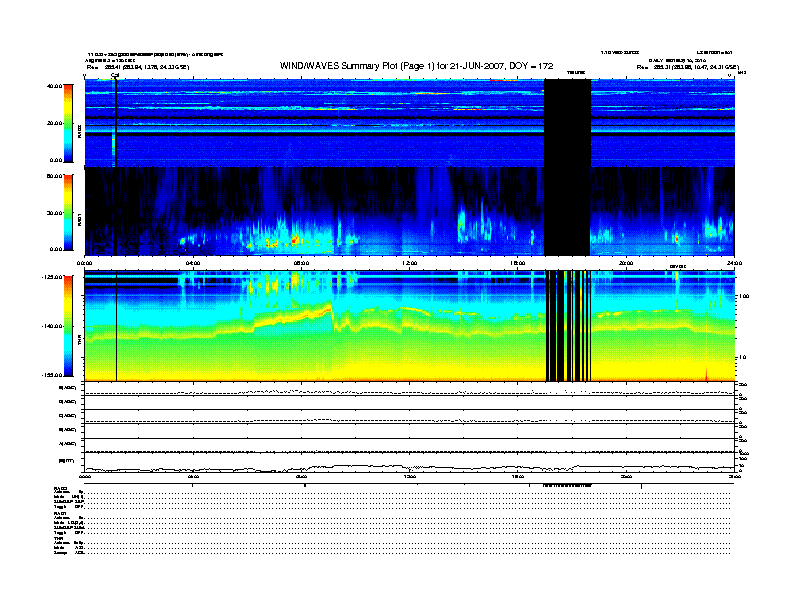Click the vertical black Cal line in TNR panel
This screenshot has width=792, height=612.
[117, 326]
